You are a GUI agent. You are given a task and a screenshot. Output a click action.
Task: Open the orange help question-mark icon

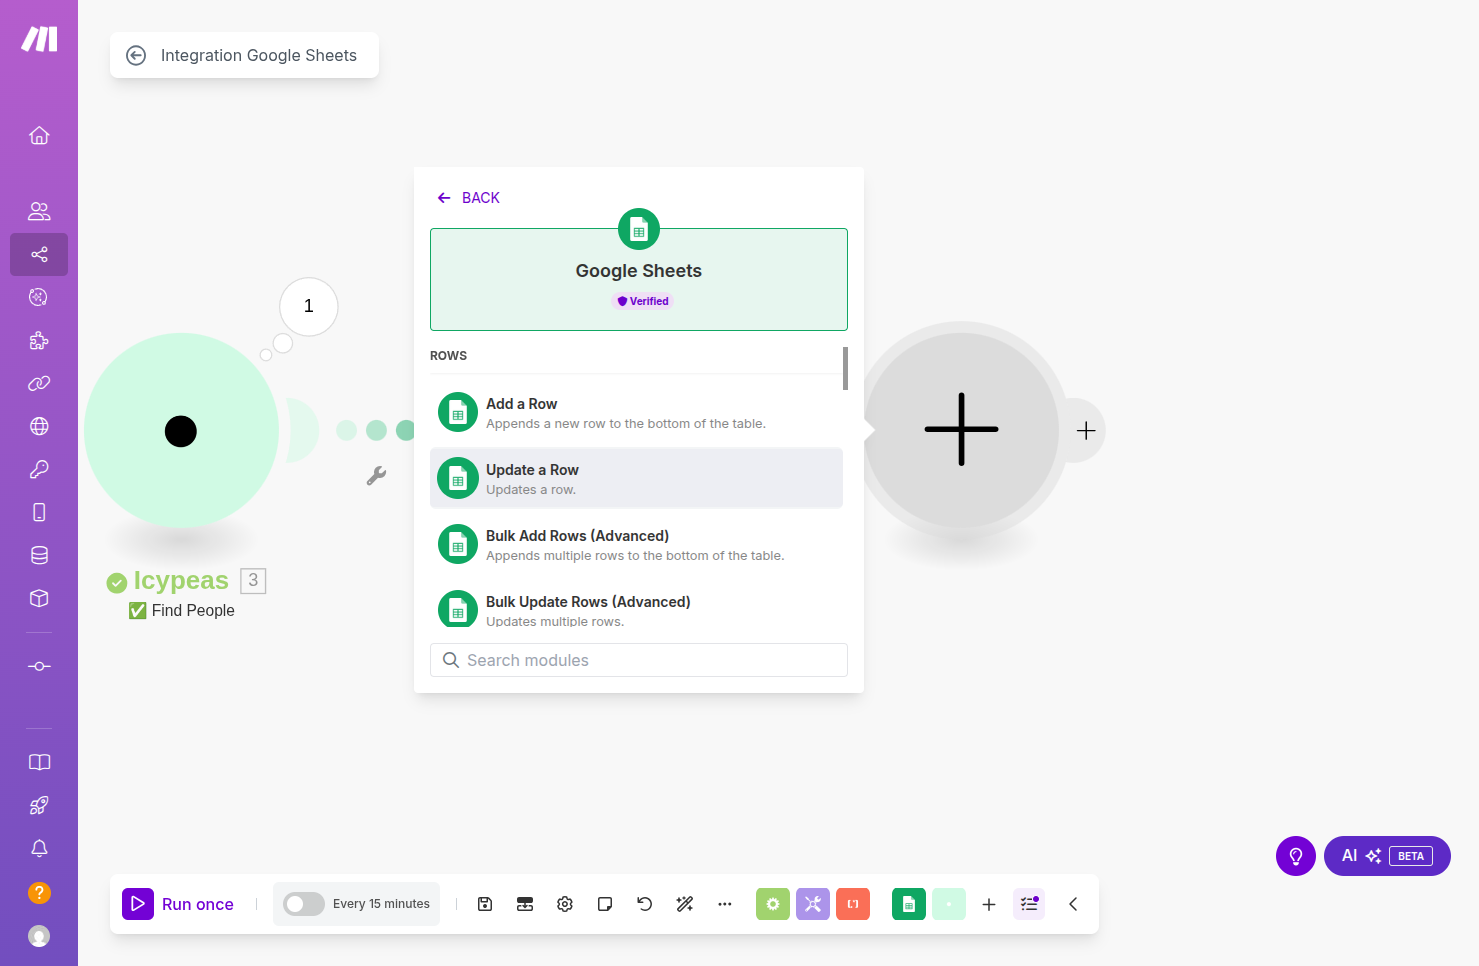[39, 892]
